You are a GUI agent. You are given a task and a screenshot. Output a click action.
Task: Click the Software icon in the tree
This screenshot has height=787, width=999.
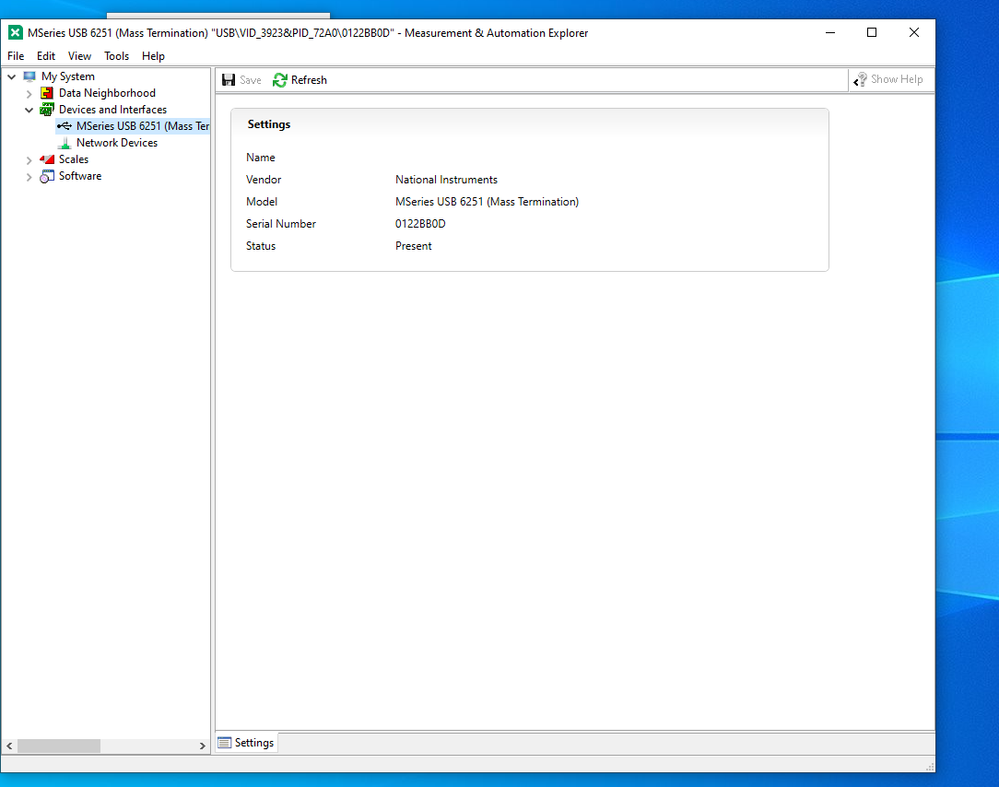tap(47, 177)
